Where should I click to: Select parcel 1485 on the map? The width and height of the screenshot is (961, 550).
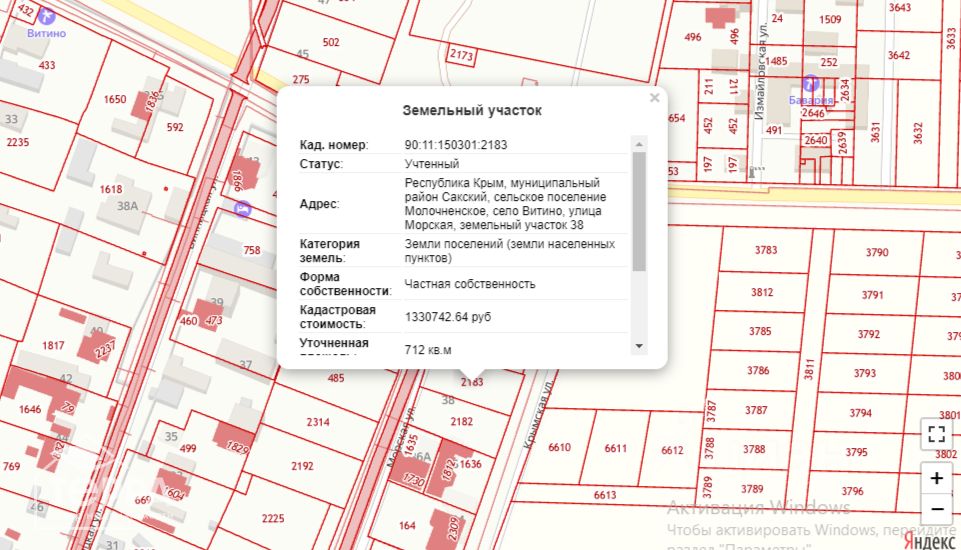[x=776, y=61]
